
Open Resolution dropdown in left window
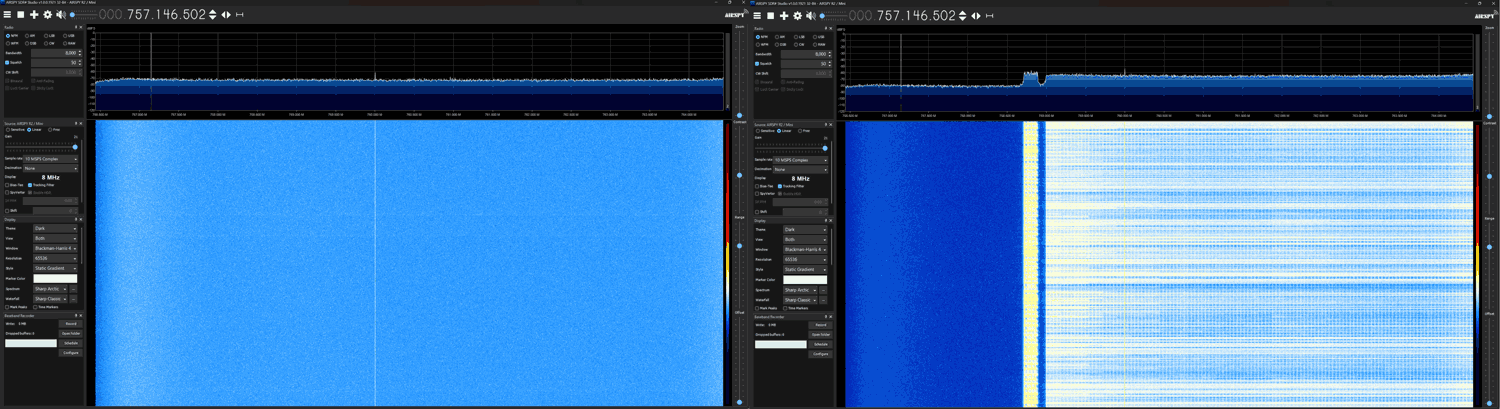[x=55, y=258]
